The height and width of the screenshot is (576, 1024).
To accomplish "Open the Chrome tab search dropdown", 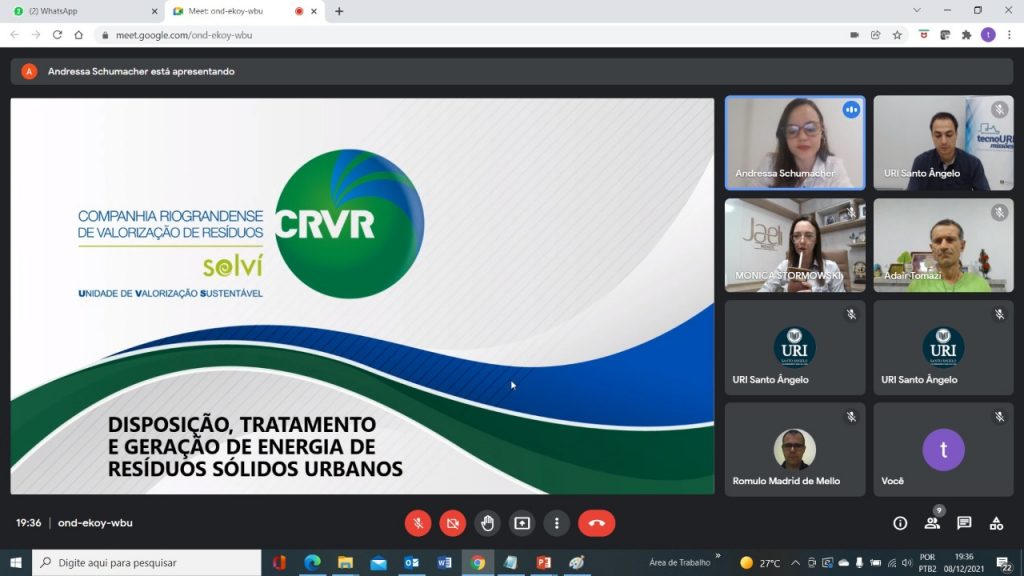I will tap(917, 10).
